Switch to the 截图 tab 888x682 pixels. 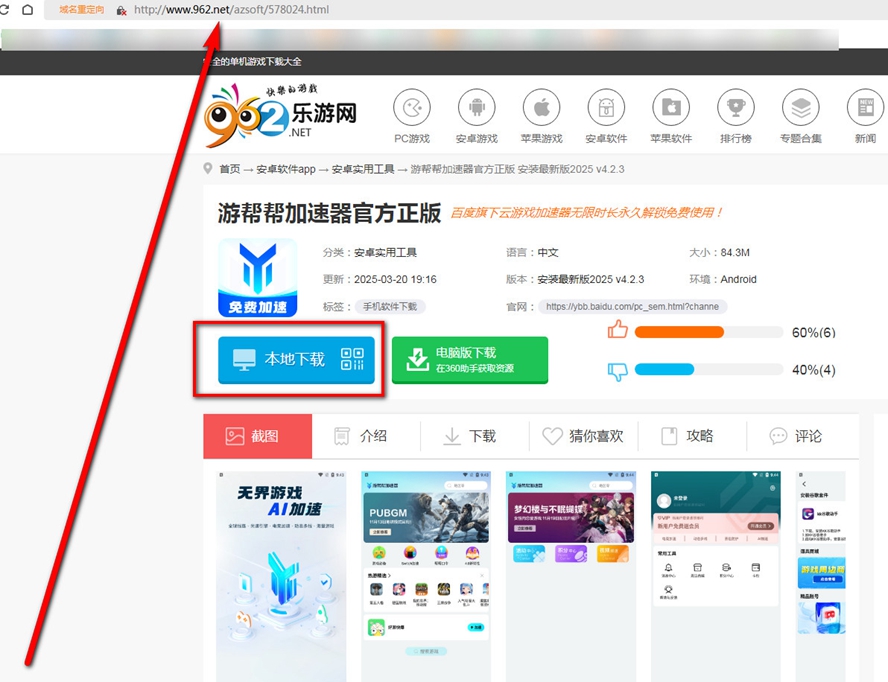(x=258, y=436)
